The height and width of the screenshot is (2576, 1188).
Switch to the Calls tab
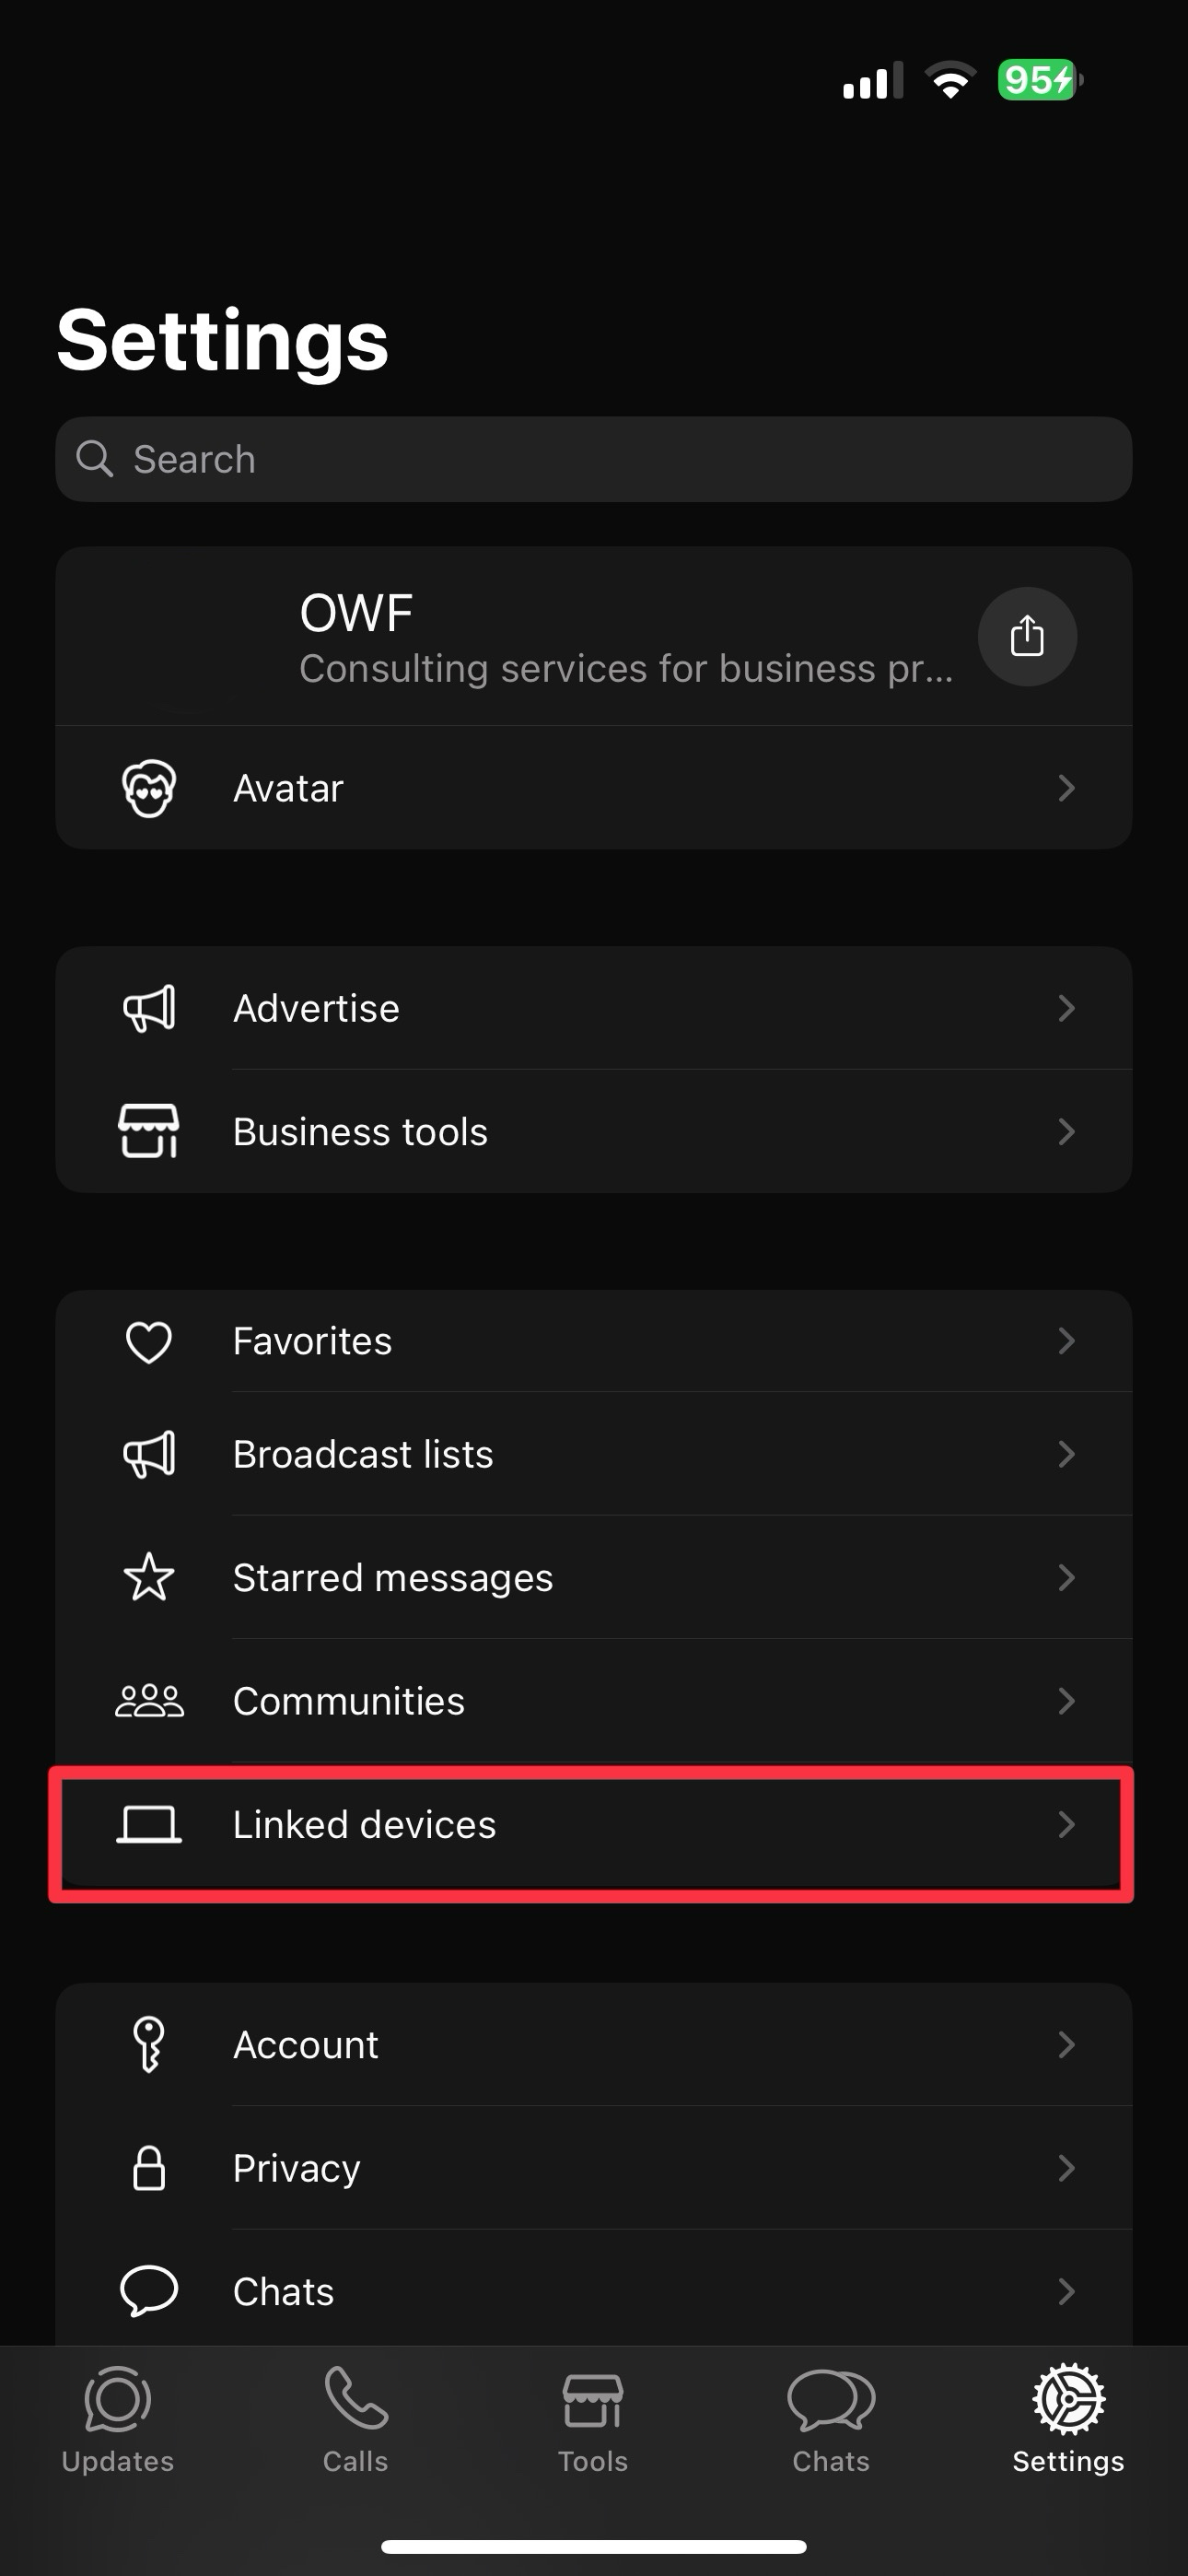[x=355, y=2418]
